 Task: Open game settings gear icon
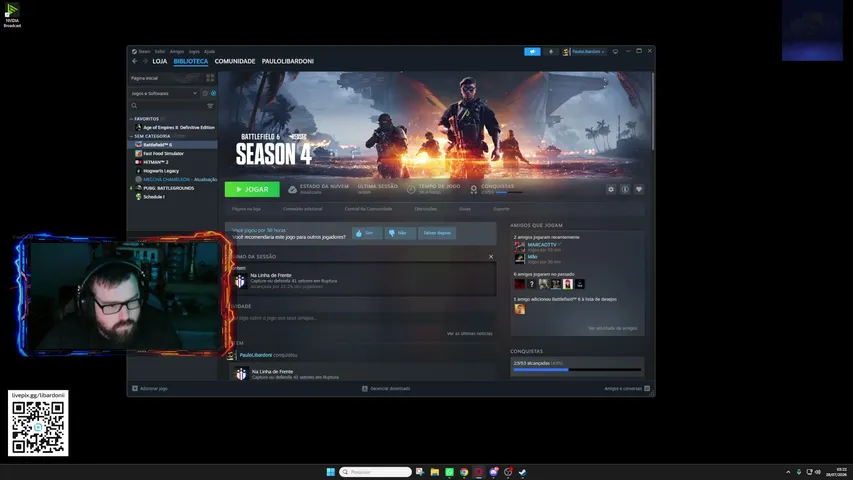point(611,189)
